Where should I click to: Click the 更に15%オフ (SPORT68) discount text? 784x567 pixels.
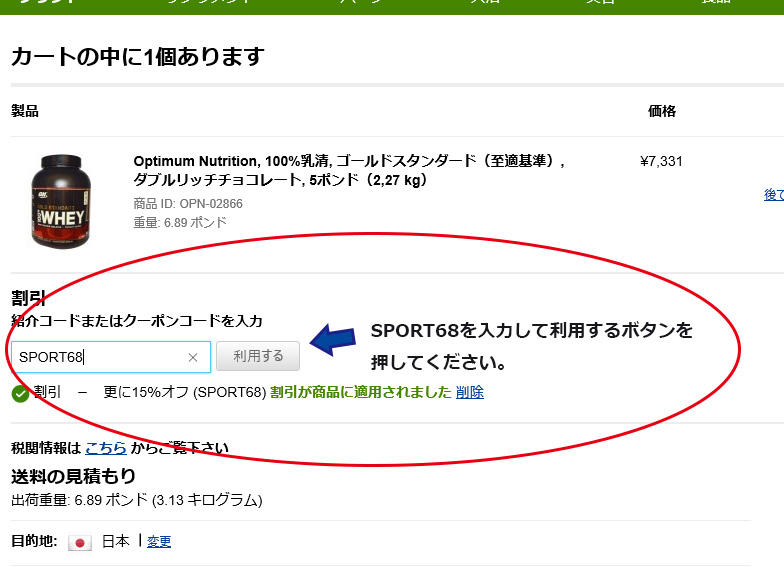coord(184,392)
